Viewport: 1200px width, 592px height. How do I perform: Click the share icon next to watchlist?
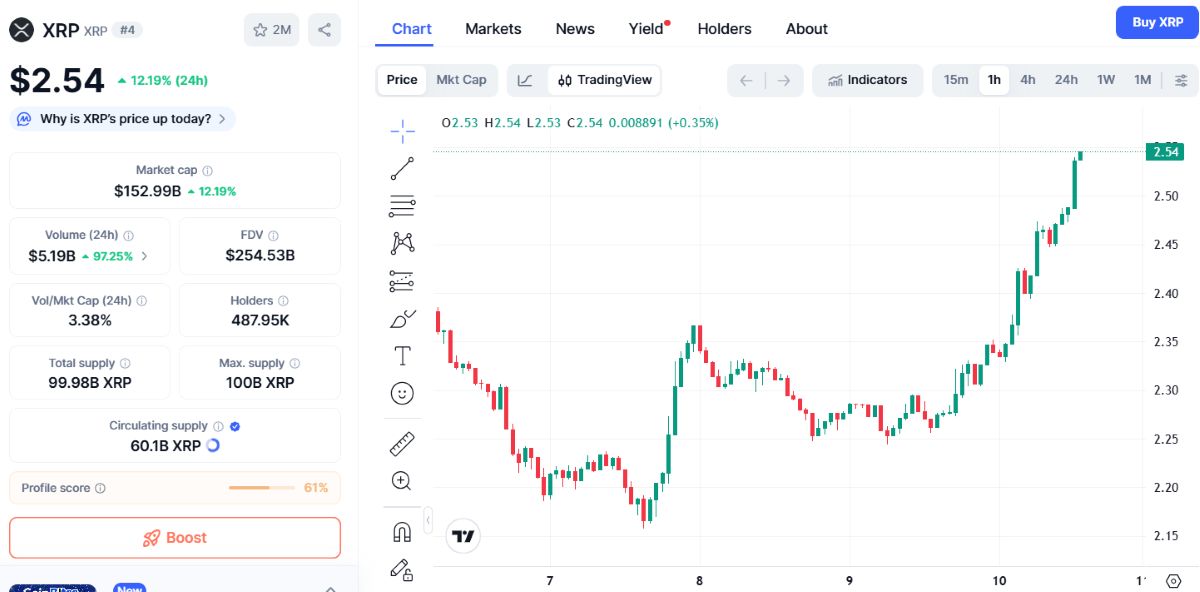324,30
